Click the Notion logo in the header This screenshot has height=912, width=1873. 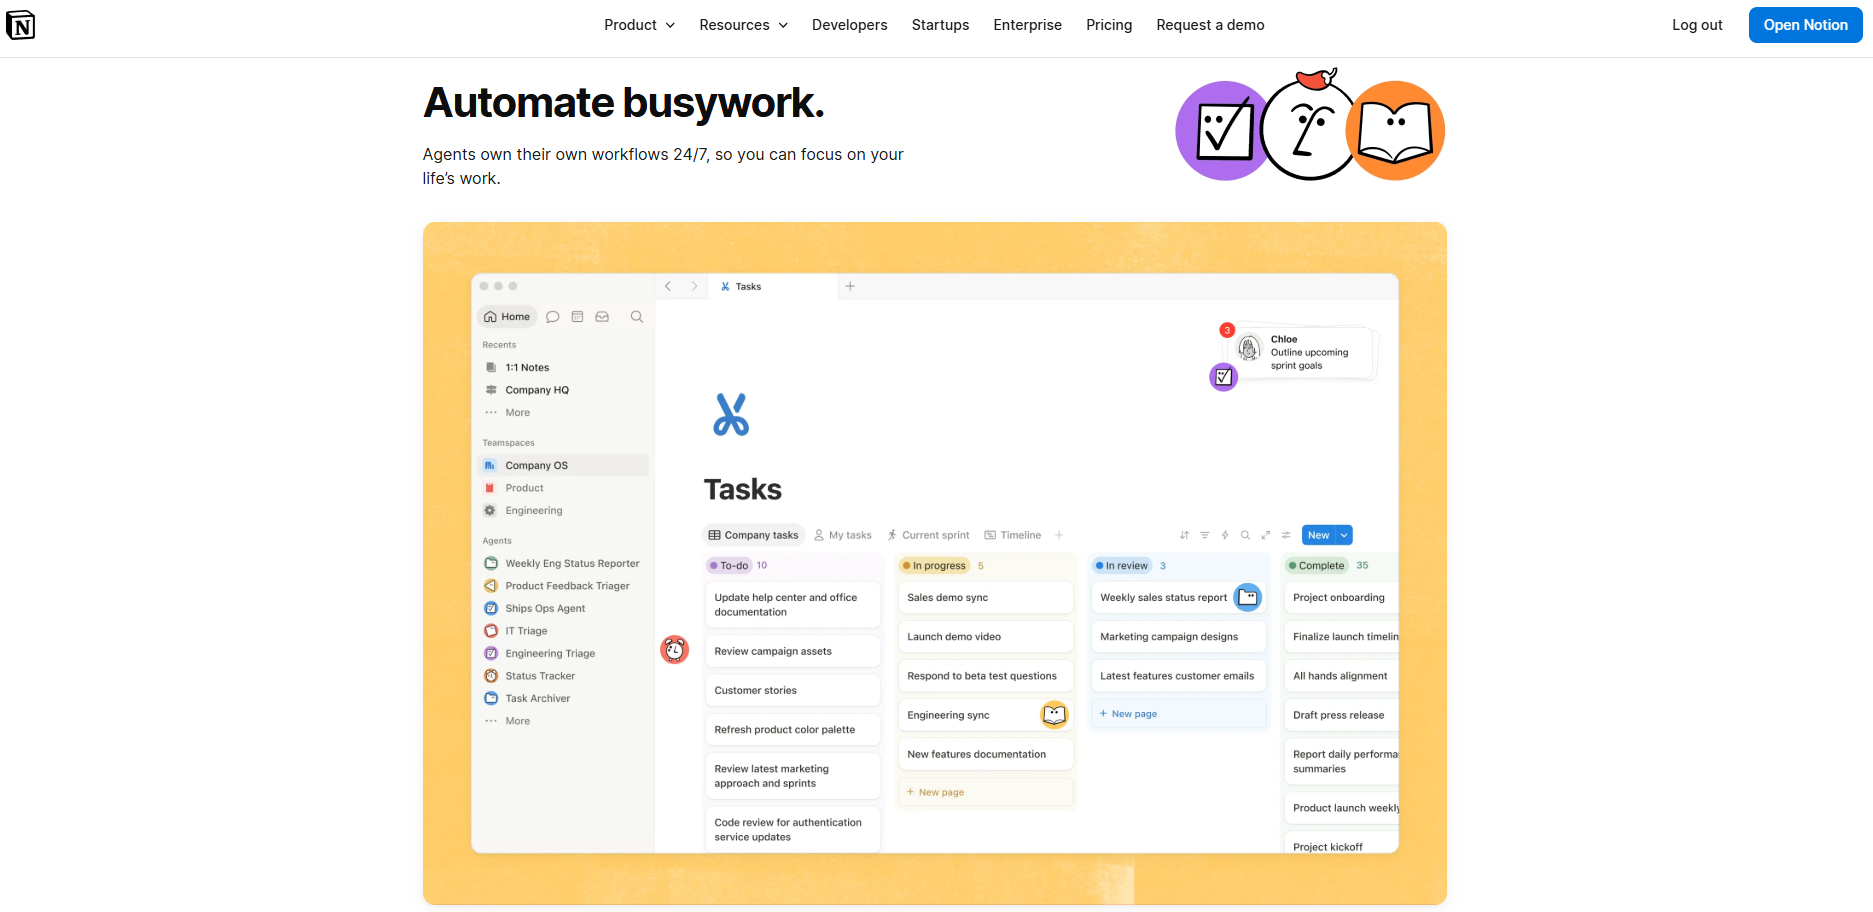(20, 25)
